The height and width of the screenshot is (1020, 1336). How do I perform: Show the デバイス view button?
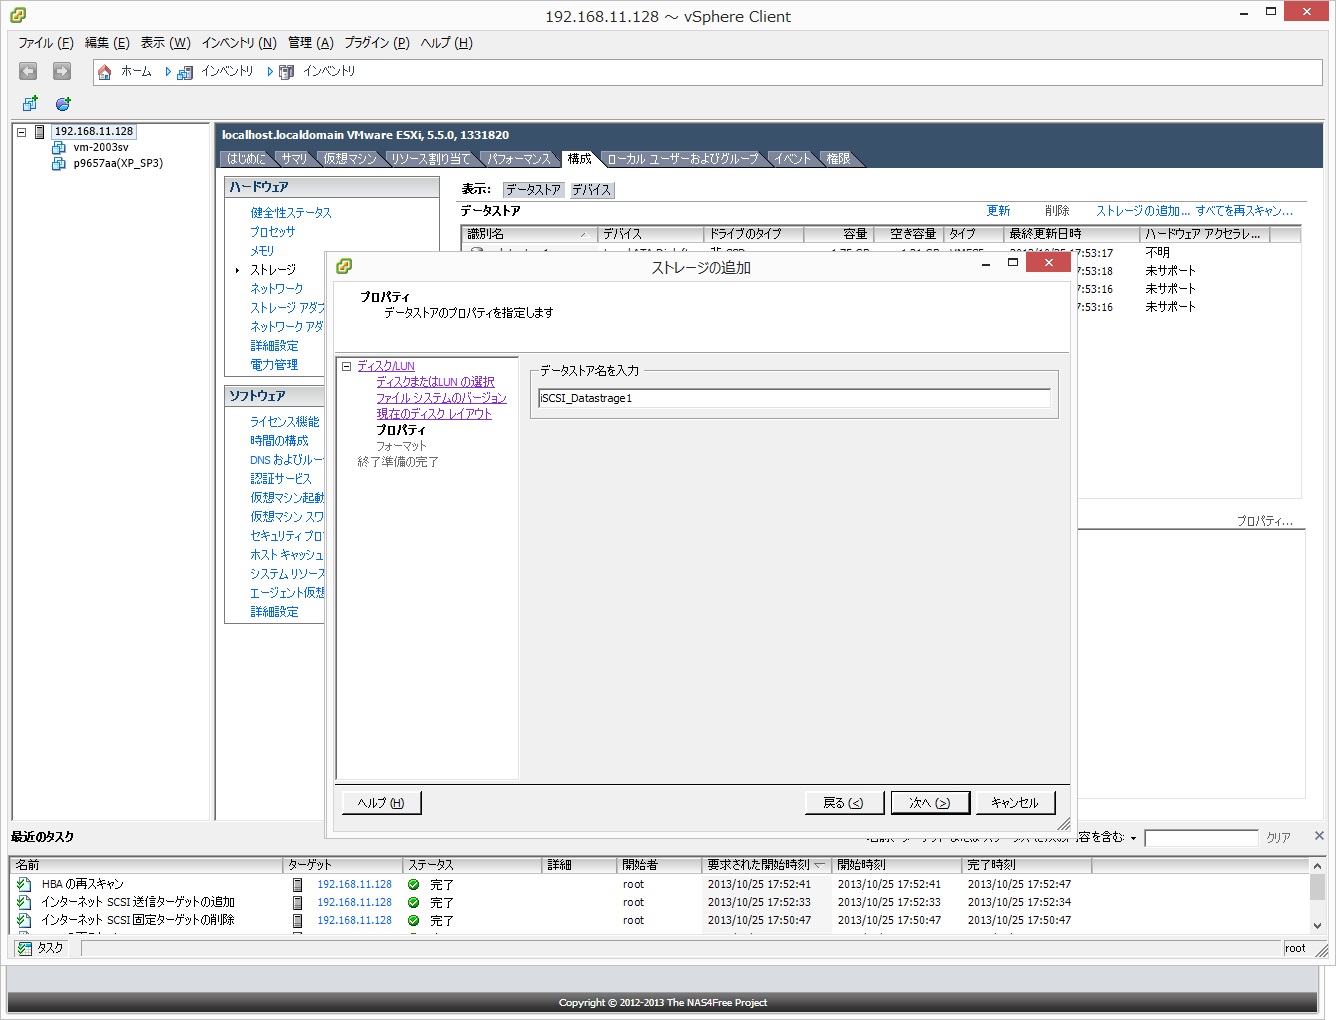[x=591, y=190]
